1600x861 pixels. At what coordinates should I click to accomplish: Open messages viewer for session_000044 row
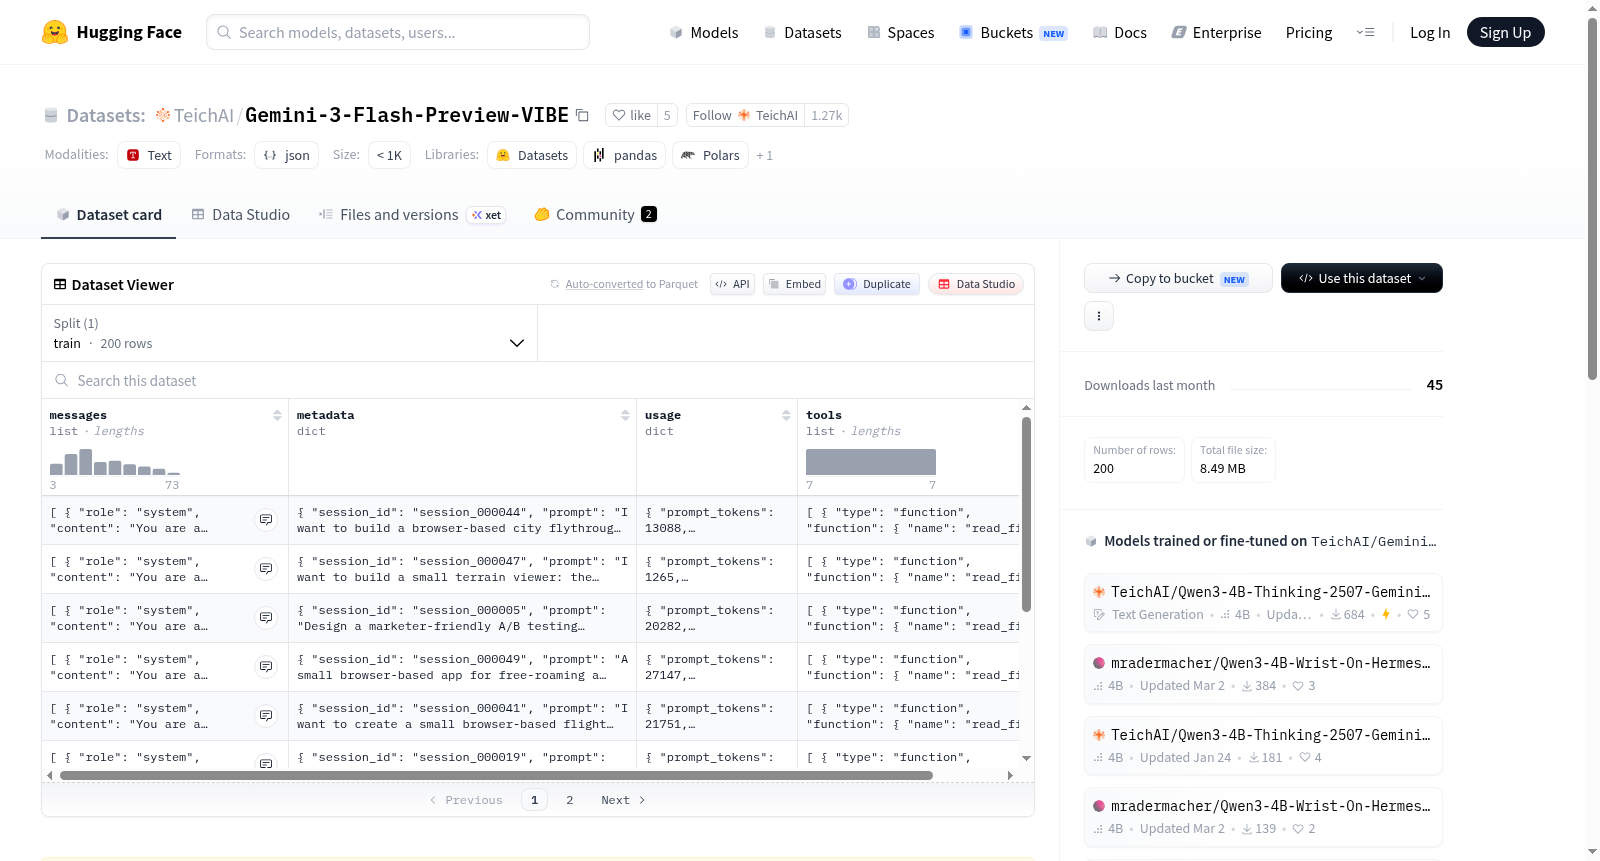(x=266, y=520)
